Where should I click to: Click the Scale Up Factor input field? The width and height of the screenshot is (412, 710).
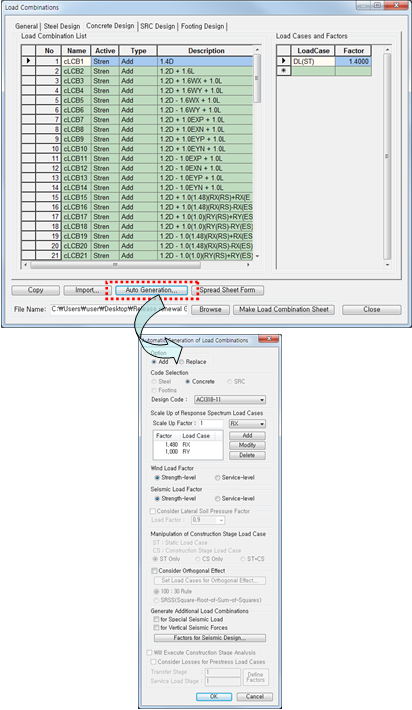tap(211, 423)
